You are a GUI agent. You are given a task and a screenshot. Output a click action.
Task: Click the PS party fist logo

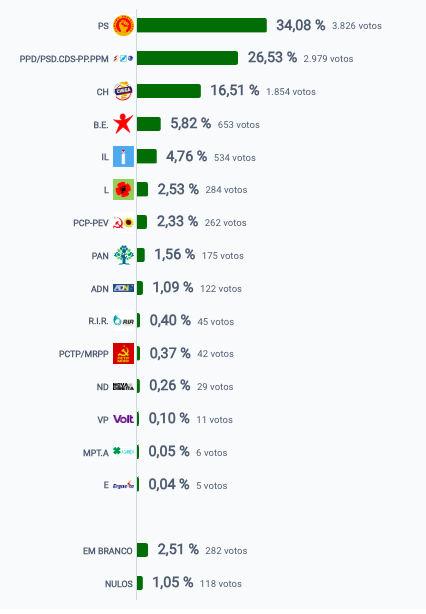click(123, 26)
